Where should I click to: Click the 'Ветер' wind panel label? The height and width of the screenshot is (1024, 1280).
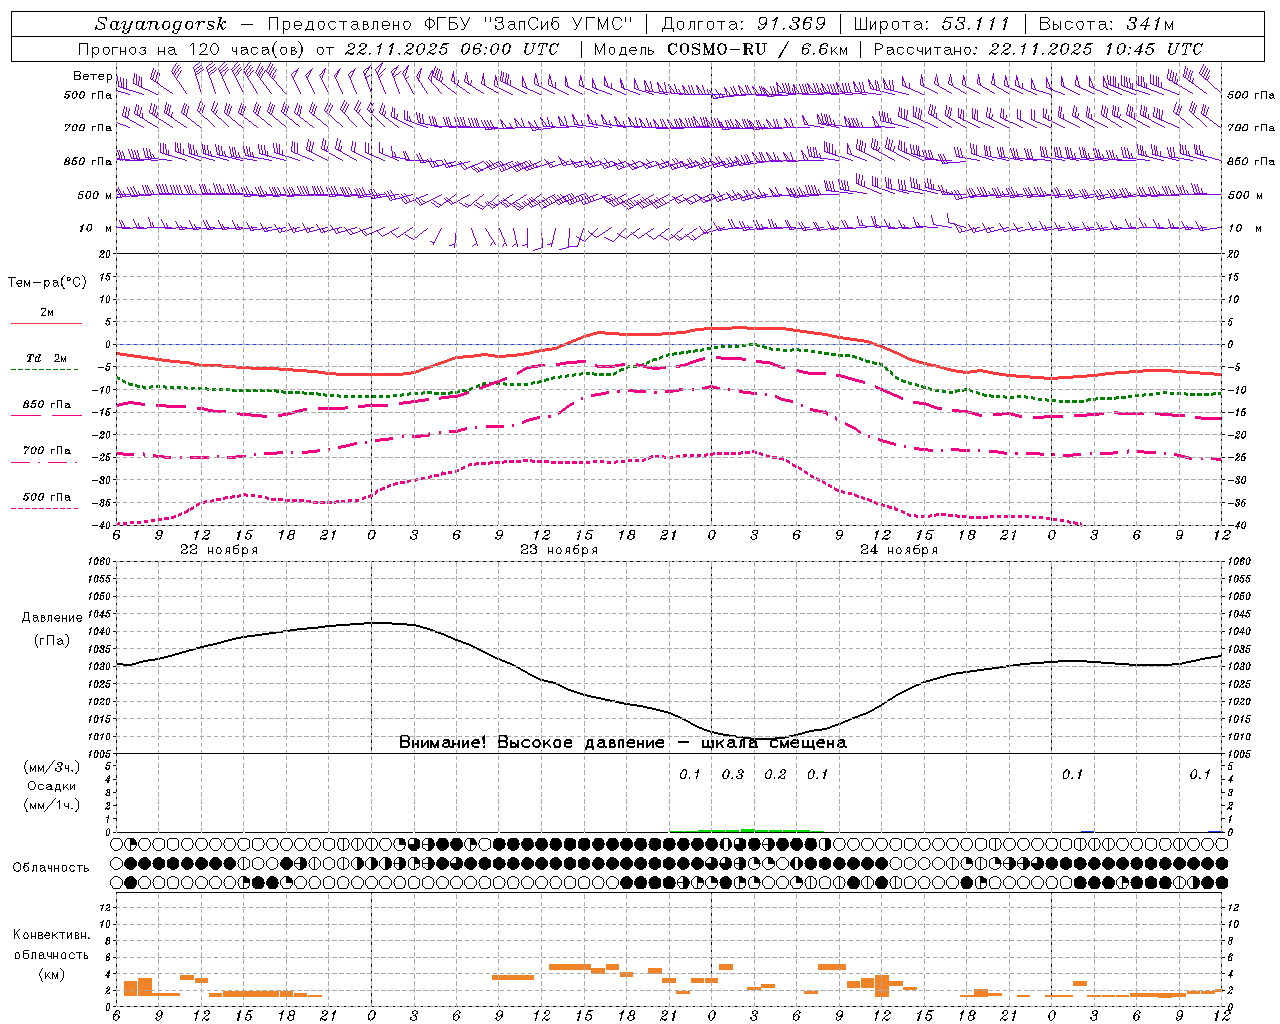click(x=92, y=76)
